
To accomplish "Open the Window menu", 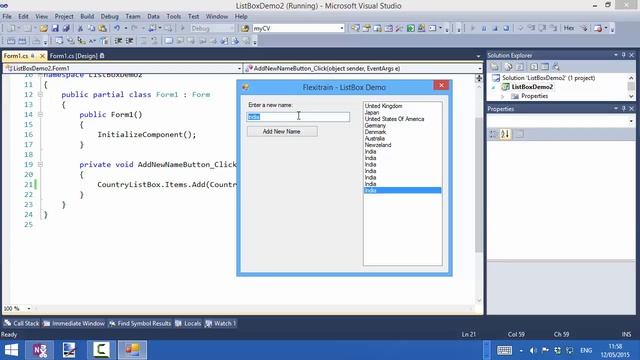I will (x=217, y=16).
